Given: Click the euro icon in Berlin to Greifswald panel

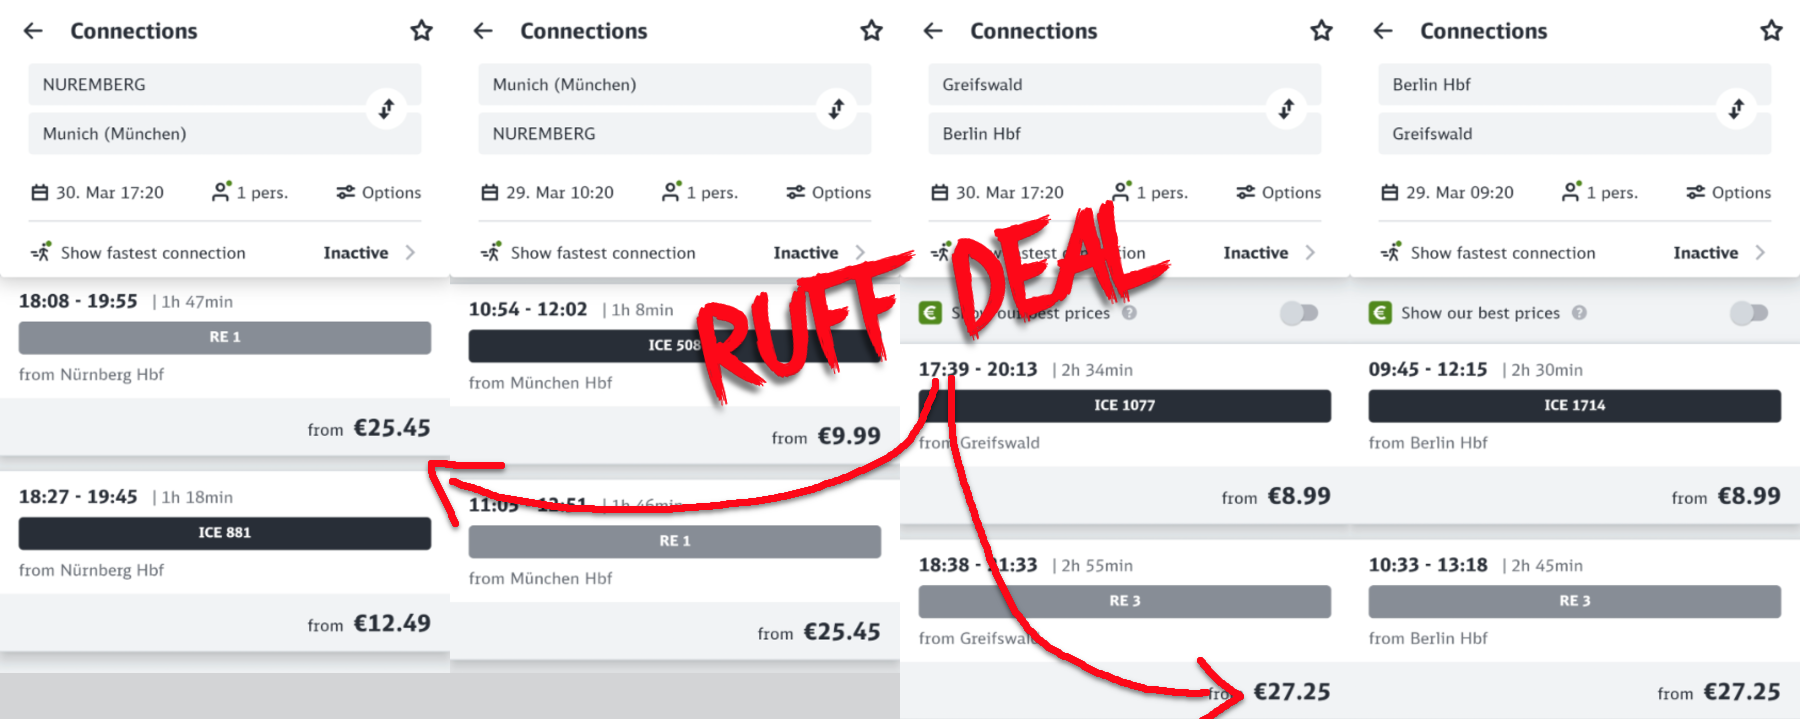Looking at the screenshot, I should [x=1380, y=313].
